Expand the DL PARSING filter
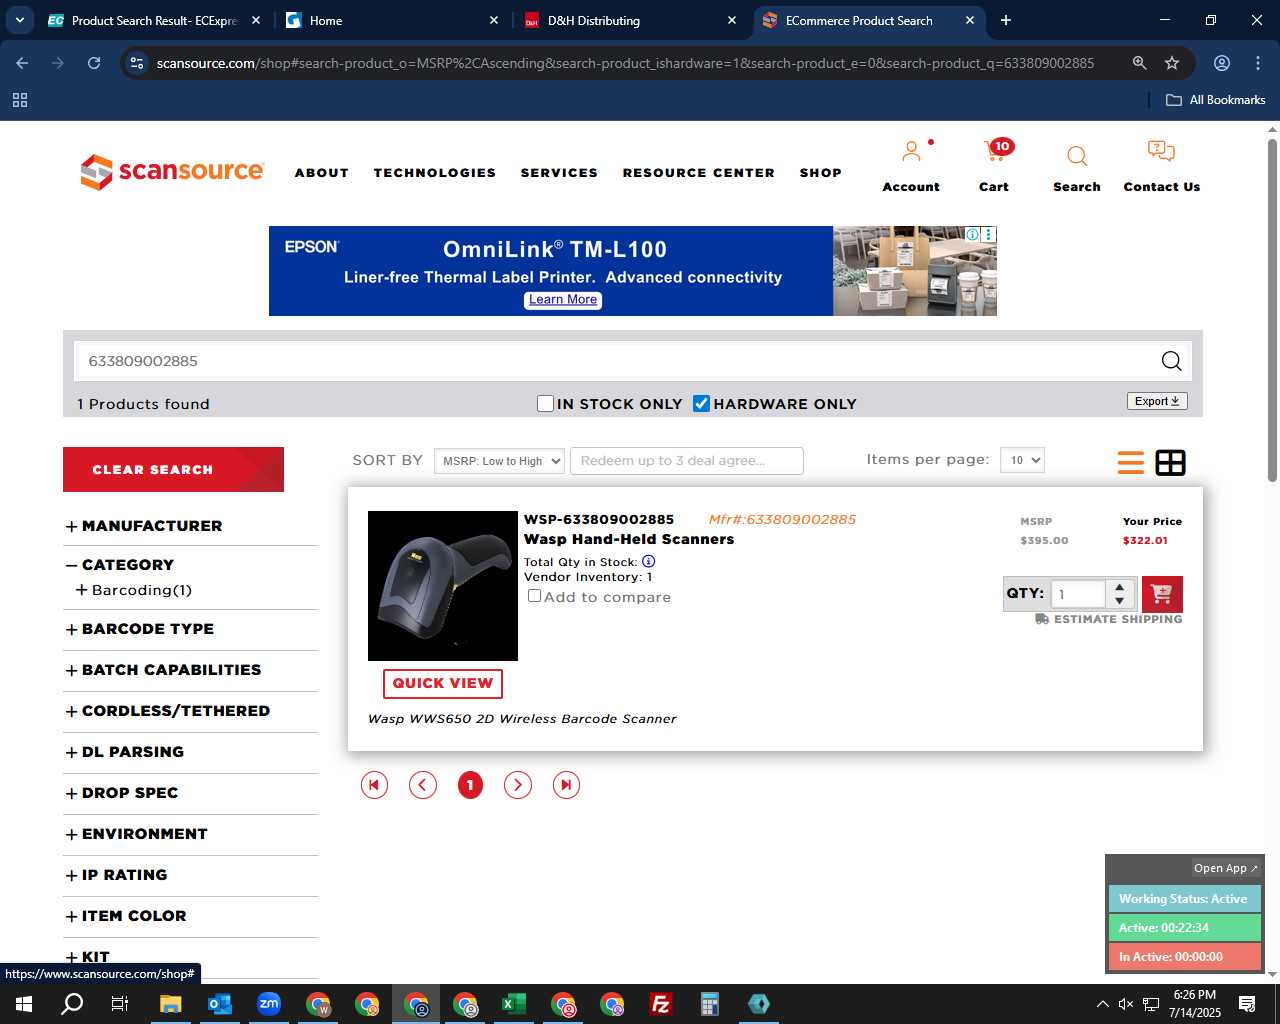Viewport: 1280px width, 1024px height. coord(125,752)
